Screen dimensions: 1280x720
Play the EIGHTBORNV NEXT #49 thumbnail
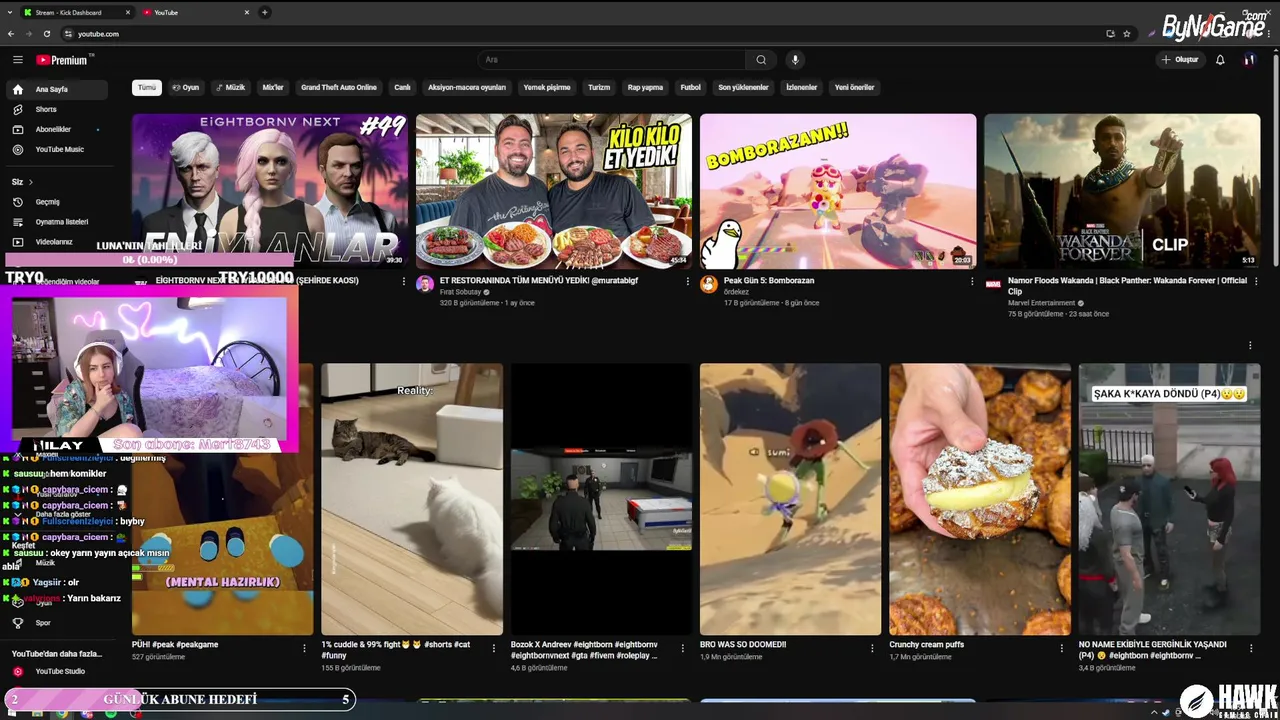pyautogui.click(x=270, y=191)
